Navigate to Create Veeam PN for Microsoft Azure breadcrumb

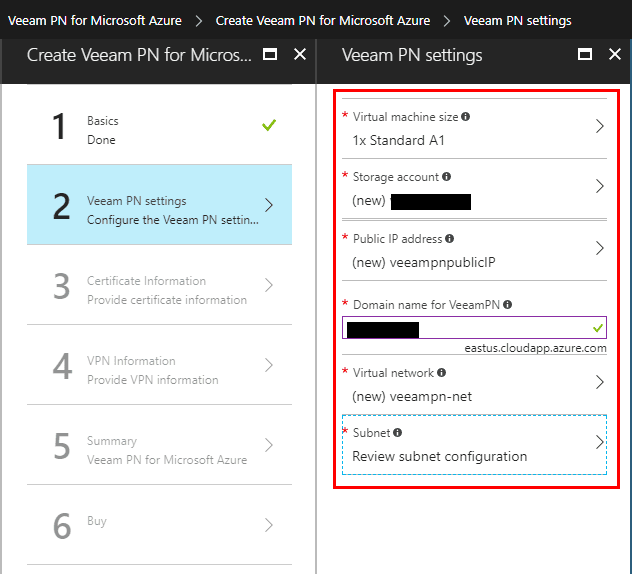pyautogui.click(x=323, y=21)
